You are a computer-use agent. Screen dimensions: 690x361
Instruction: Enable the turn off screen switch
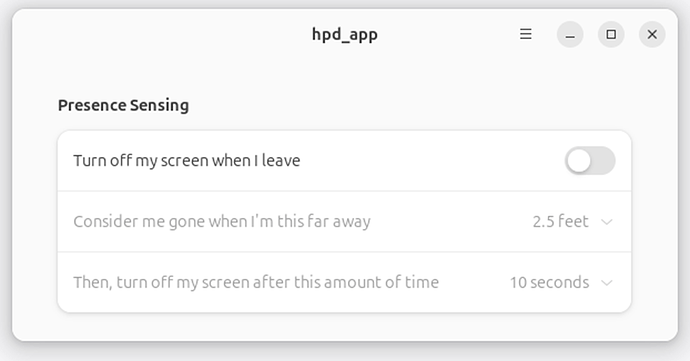point(590,161)
